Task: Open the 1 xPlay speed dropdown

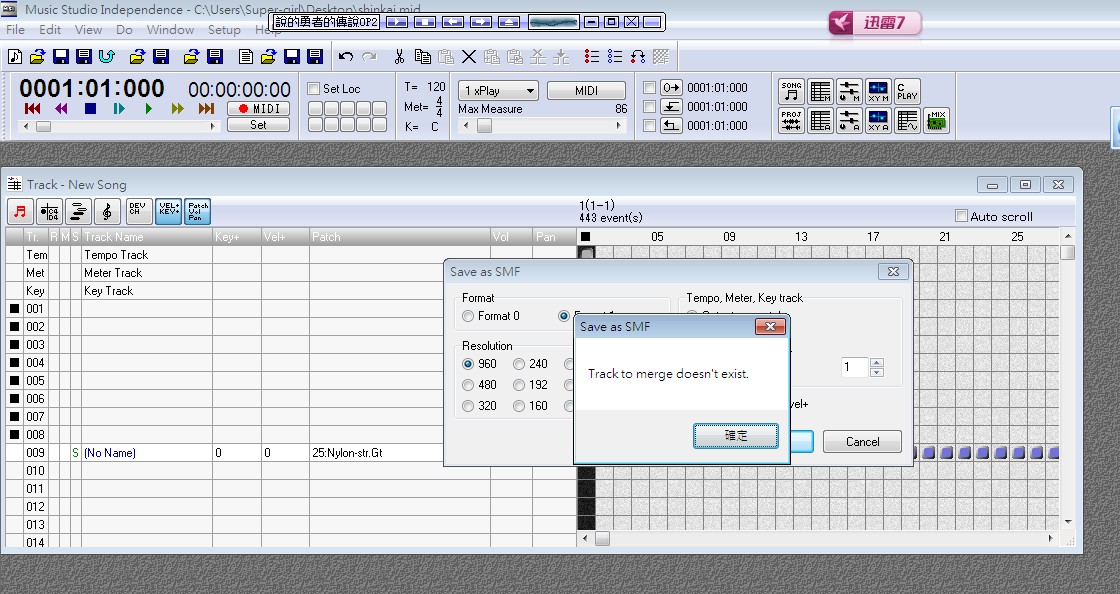Action: [498, 91]
